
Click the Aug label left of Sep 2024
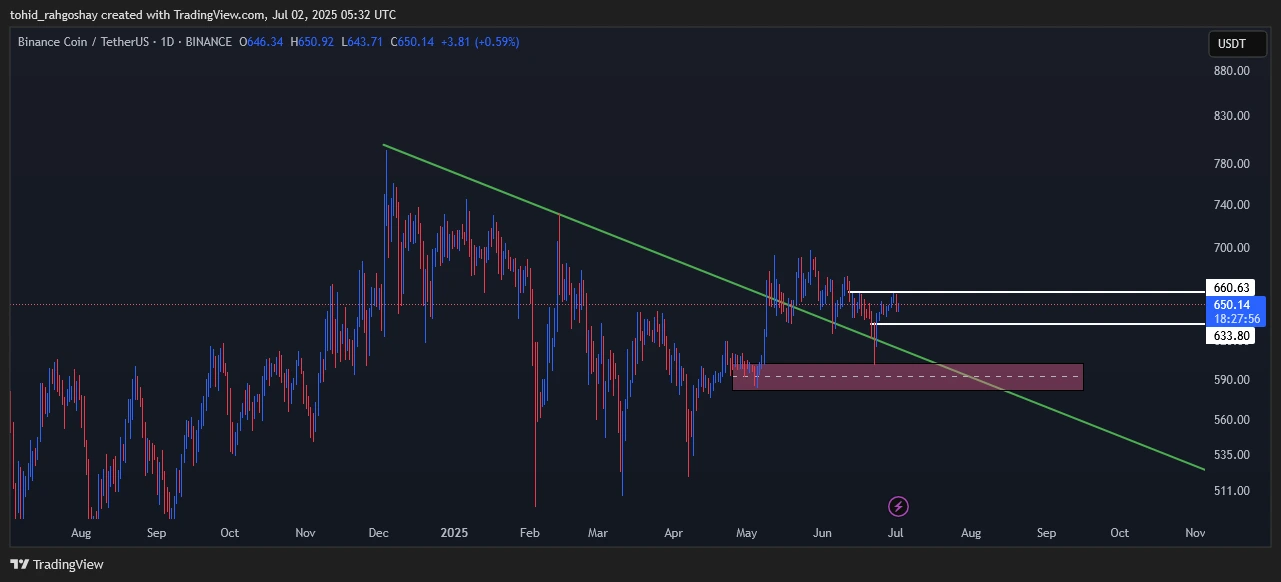pos(82,533)
